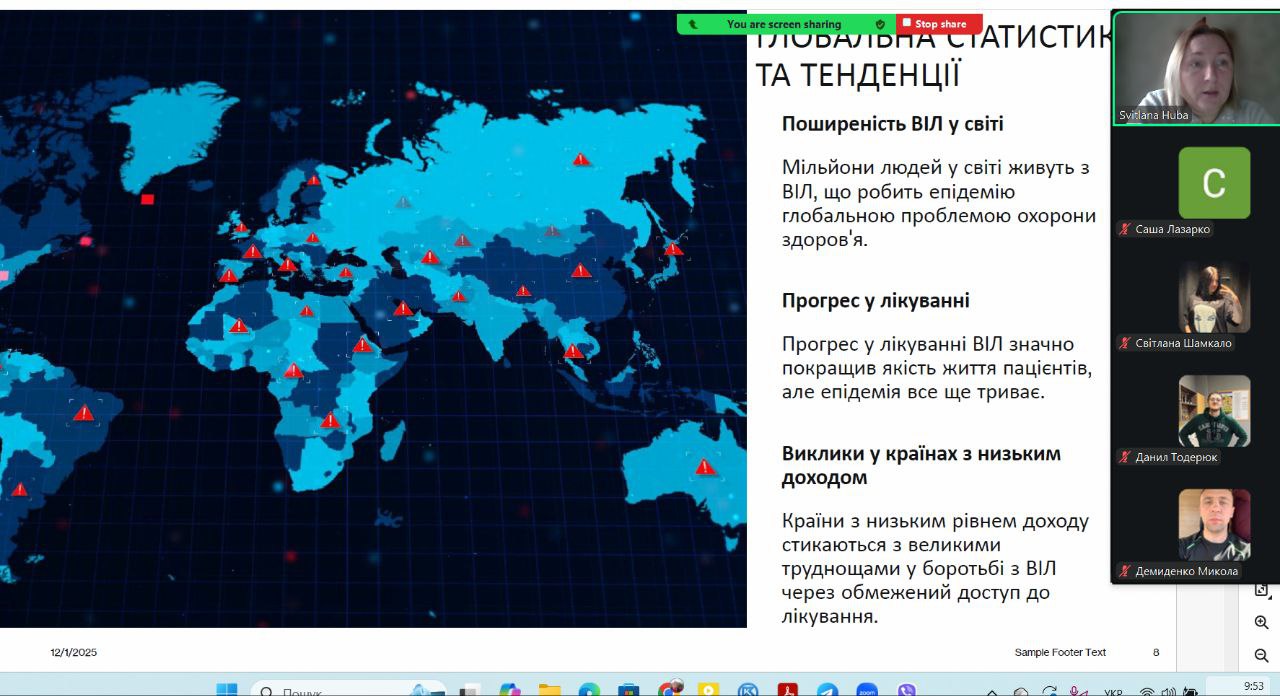Click the muted mic icon beside Саша Лазарко
The image size is (1280, 696).
pos(1125,229)
